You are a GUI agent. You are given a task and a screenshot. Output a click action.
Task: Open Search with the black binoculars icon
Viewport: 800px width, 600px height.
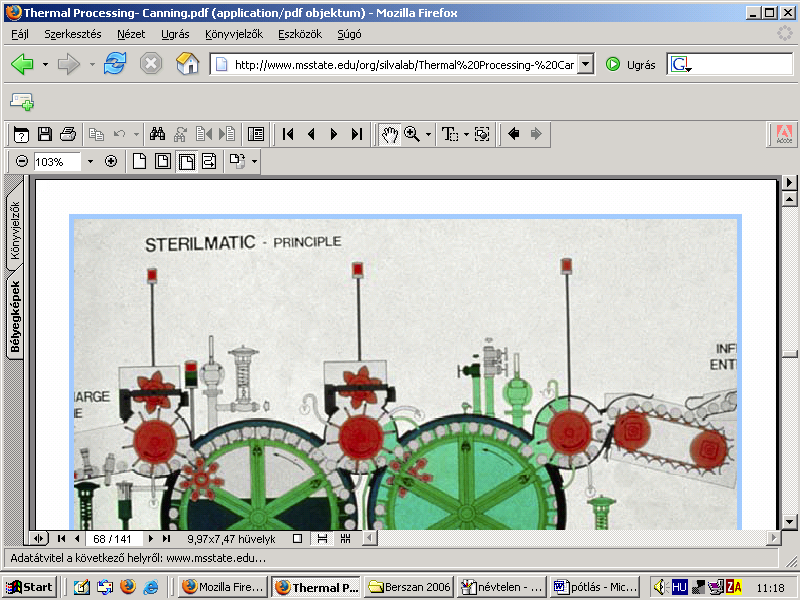(157, 134)
